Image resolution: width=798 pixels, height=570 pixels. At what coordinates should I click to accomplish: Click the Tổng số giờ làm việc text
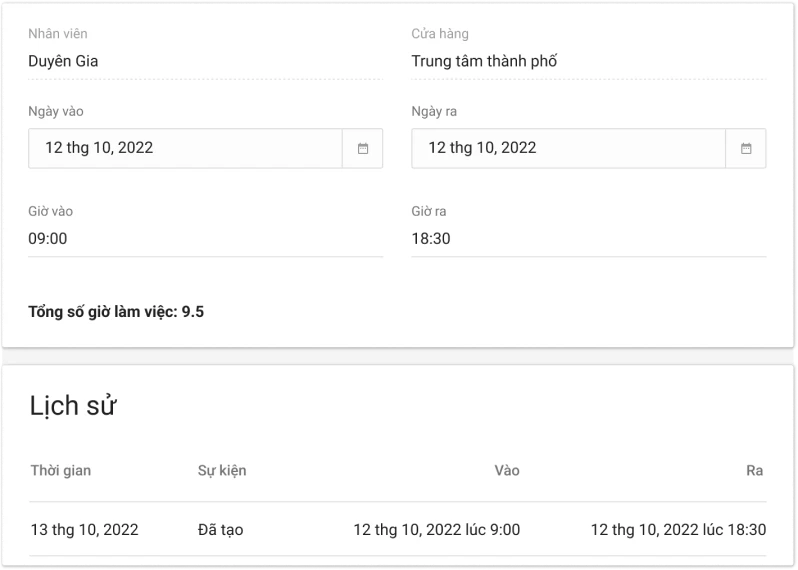(x=116, y=312)
